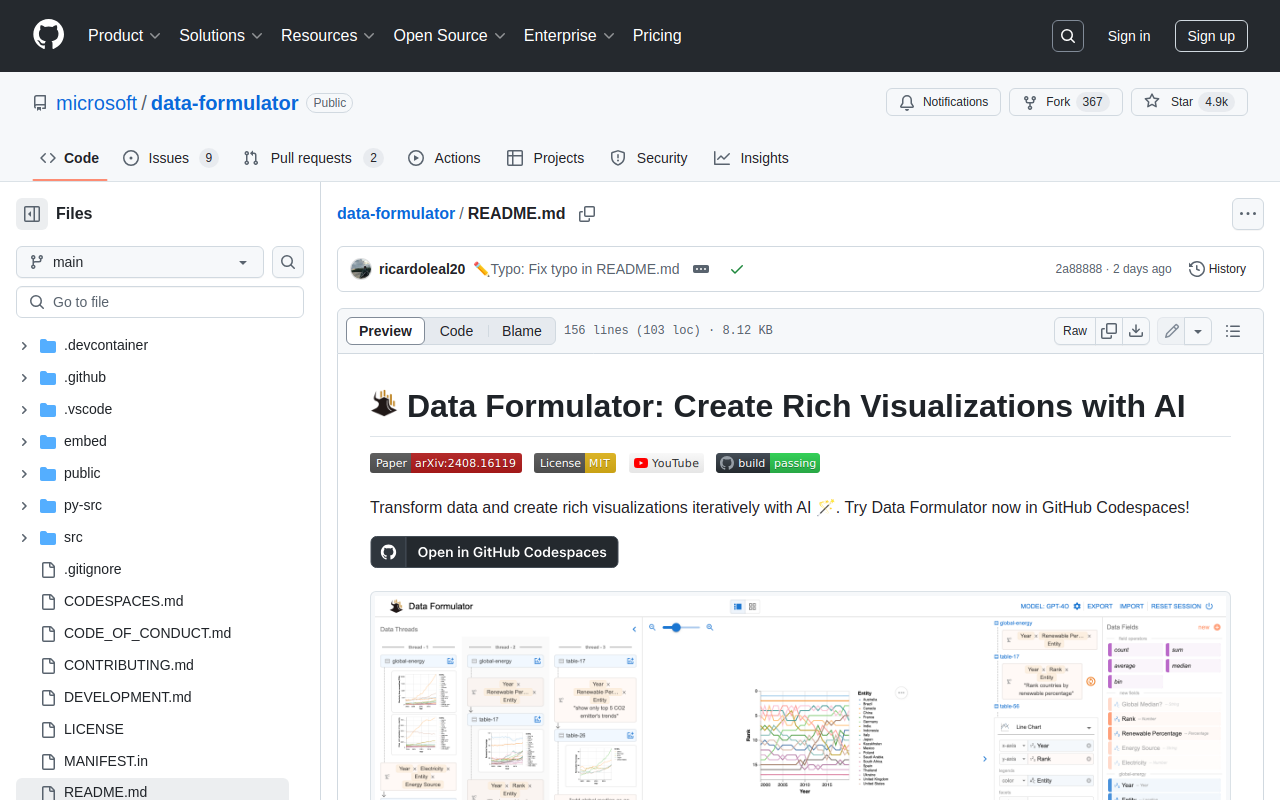Copy raw file contents
Viewport: 1280px width, 800px height.
pyautogui.click(x=1109, y=331)
